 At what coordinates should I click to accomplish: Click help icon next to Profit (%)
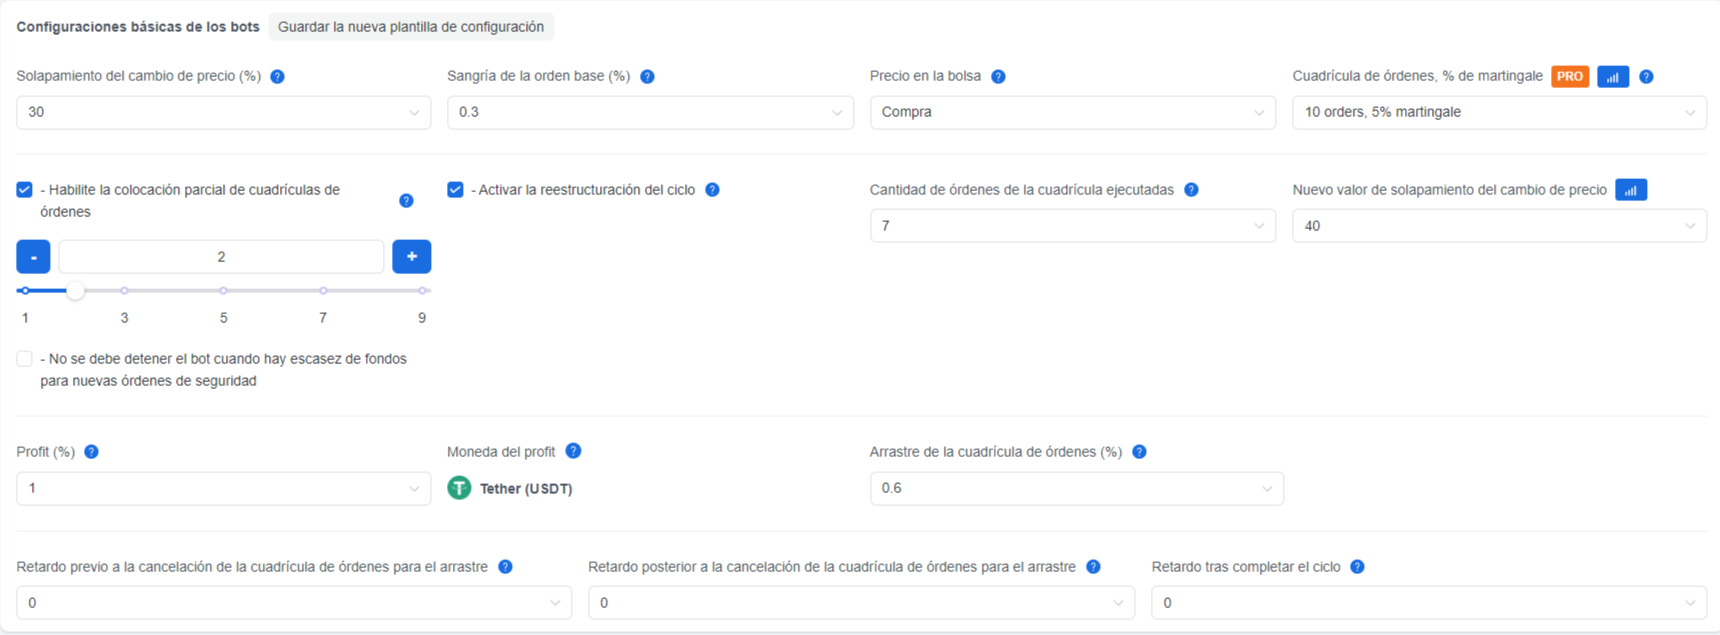coord(92,452)
